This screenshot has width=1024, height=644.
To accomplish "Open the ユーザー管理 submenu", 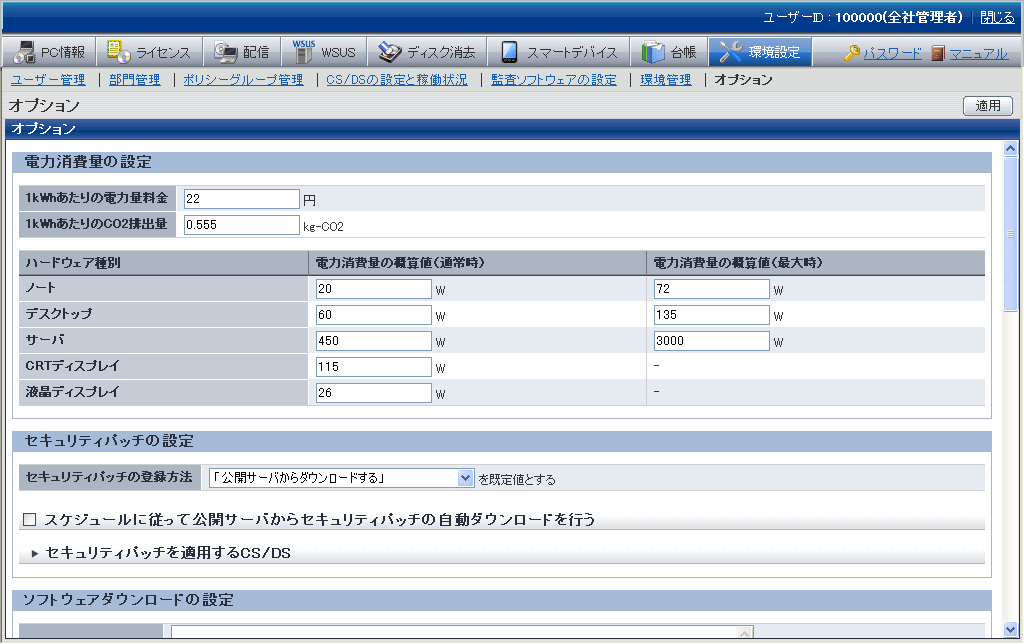I will tap(48, 80).
